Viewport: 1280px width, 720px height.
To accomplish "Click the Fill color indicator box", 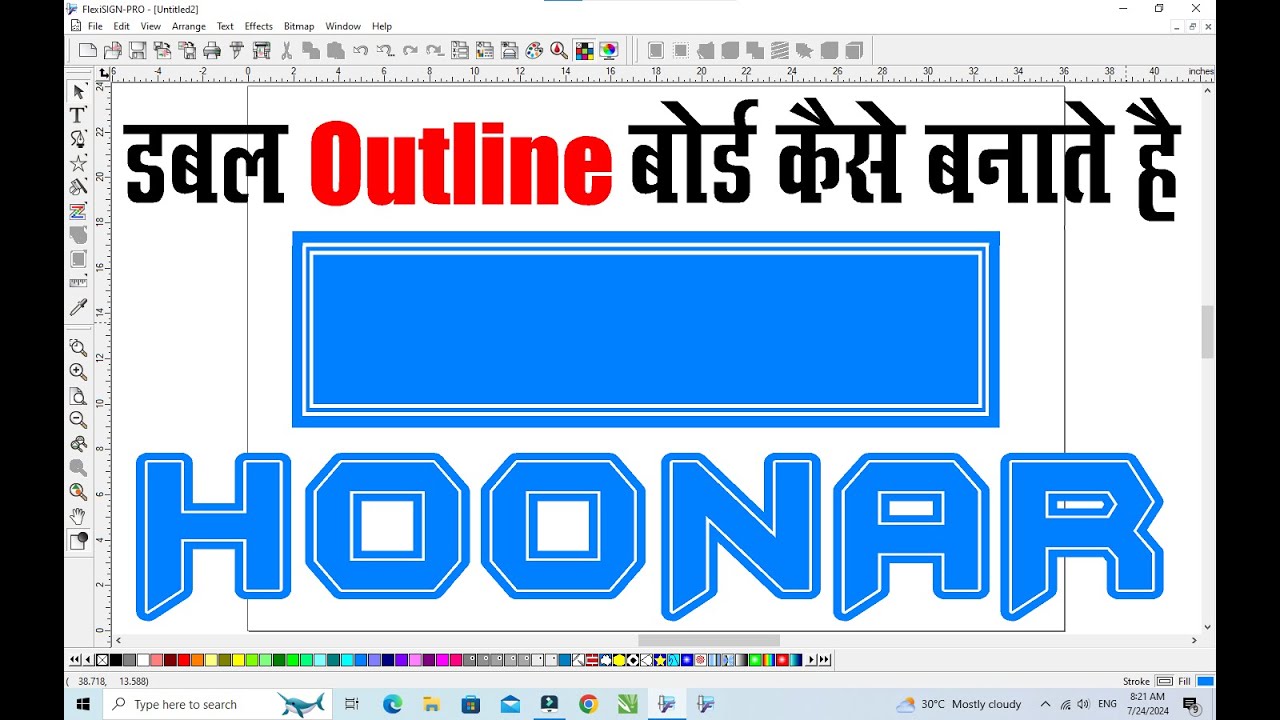I will click(x=1205, y=681).
